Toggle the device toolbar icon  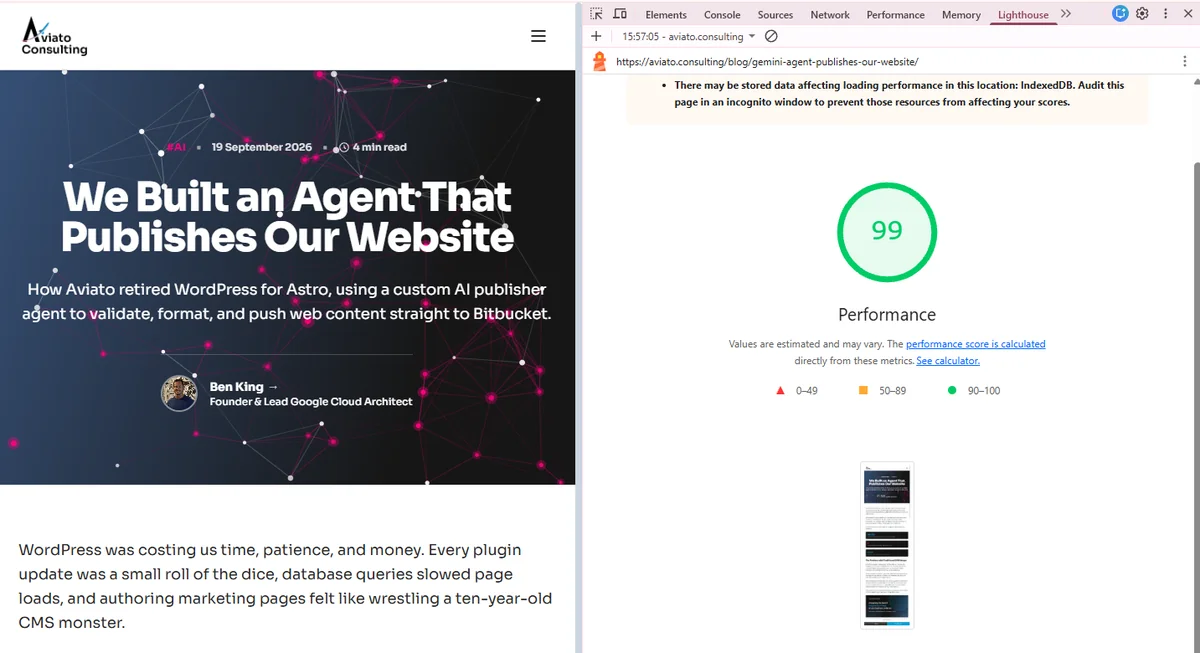(x=620, y=14)
